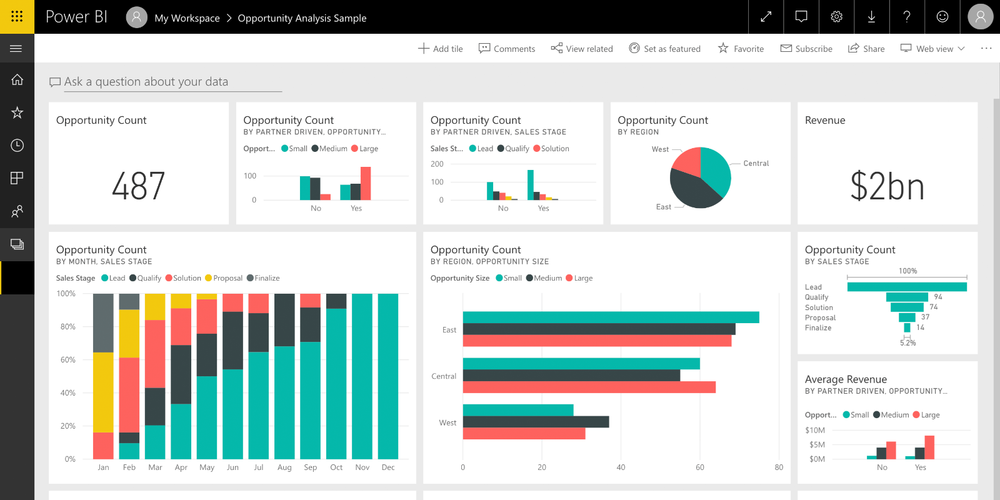
Task: Open Shared with me sidebar icon
Action: coord(17,211)
